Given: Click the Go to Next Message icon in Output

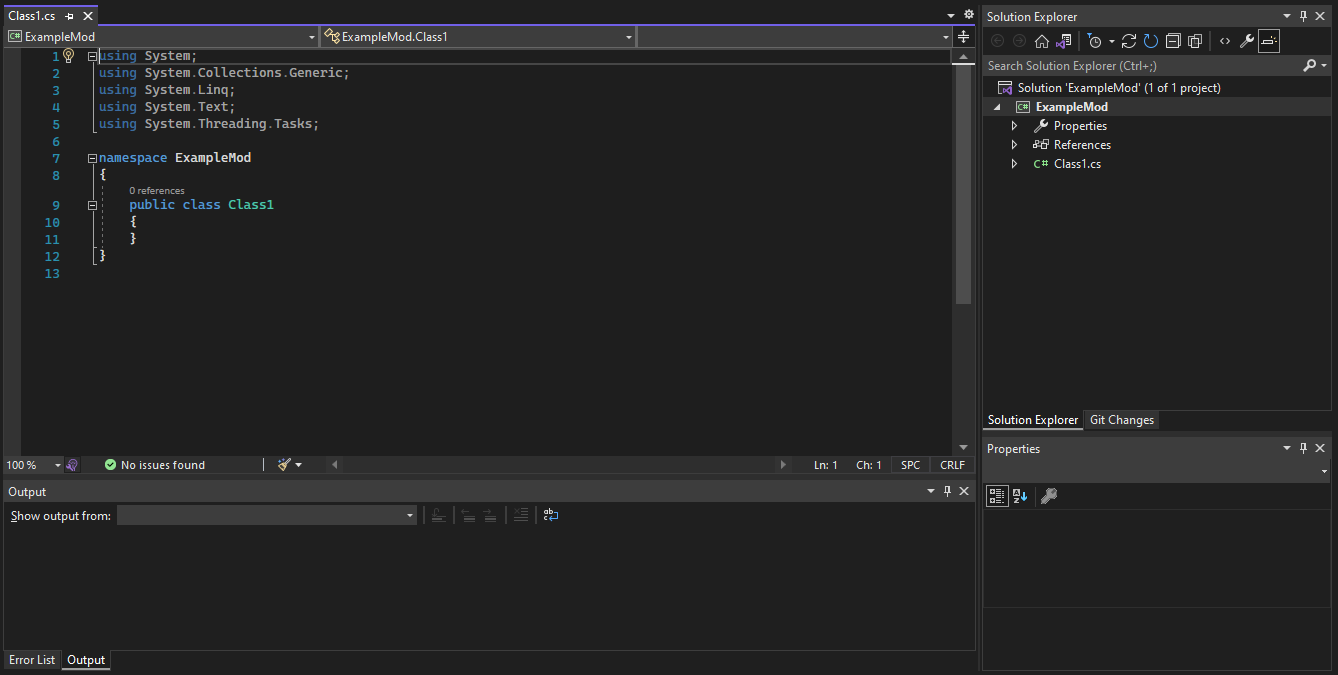Looking at the screenshot, I should tap(489, 515).
